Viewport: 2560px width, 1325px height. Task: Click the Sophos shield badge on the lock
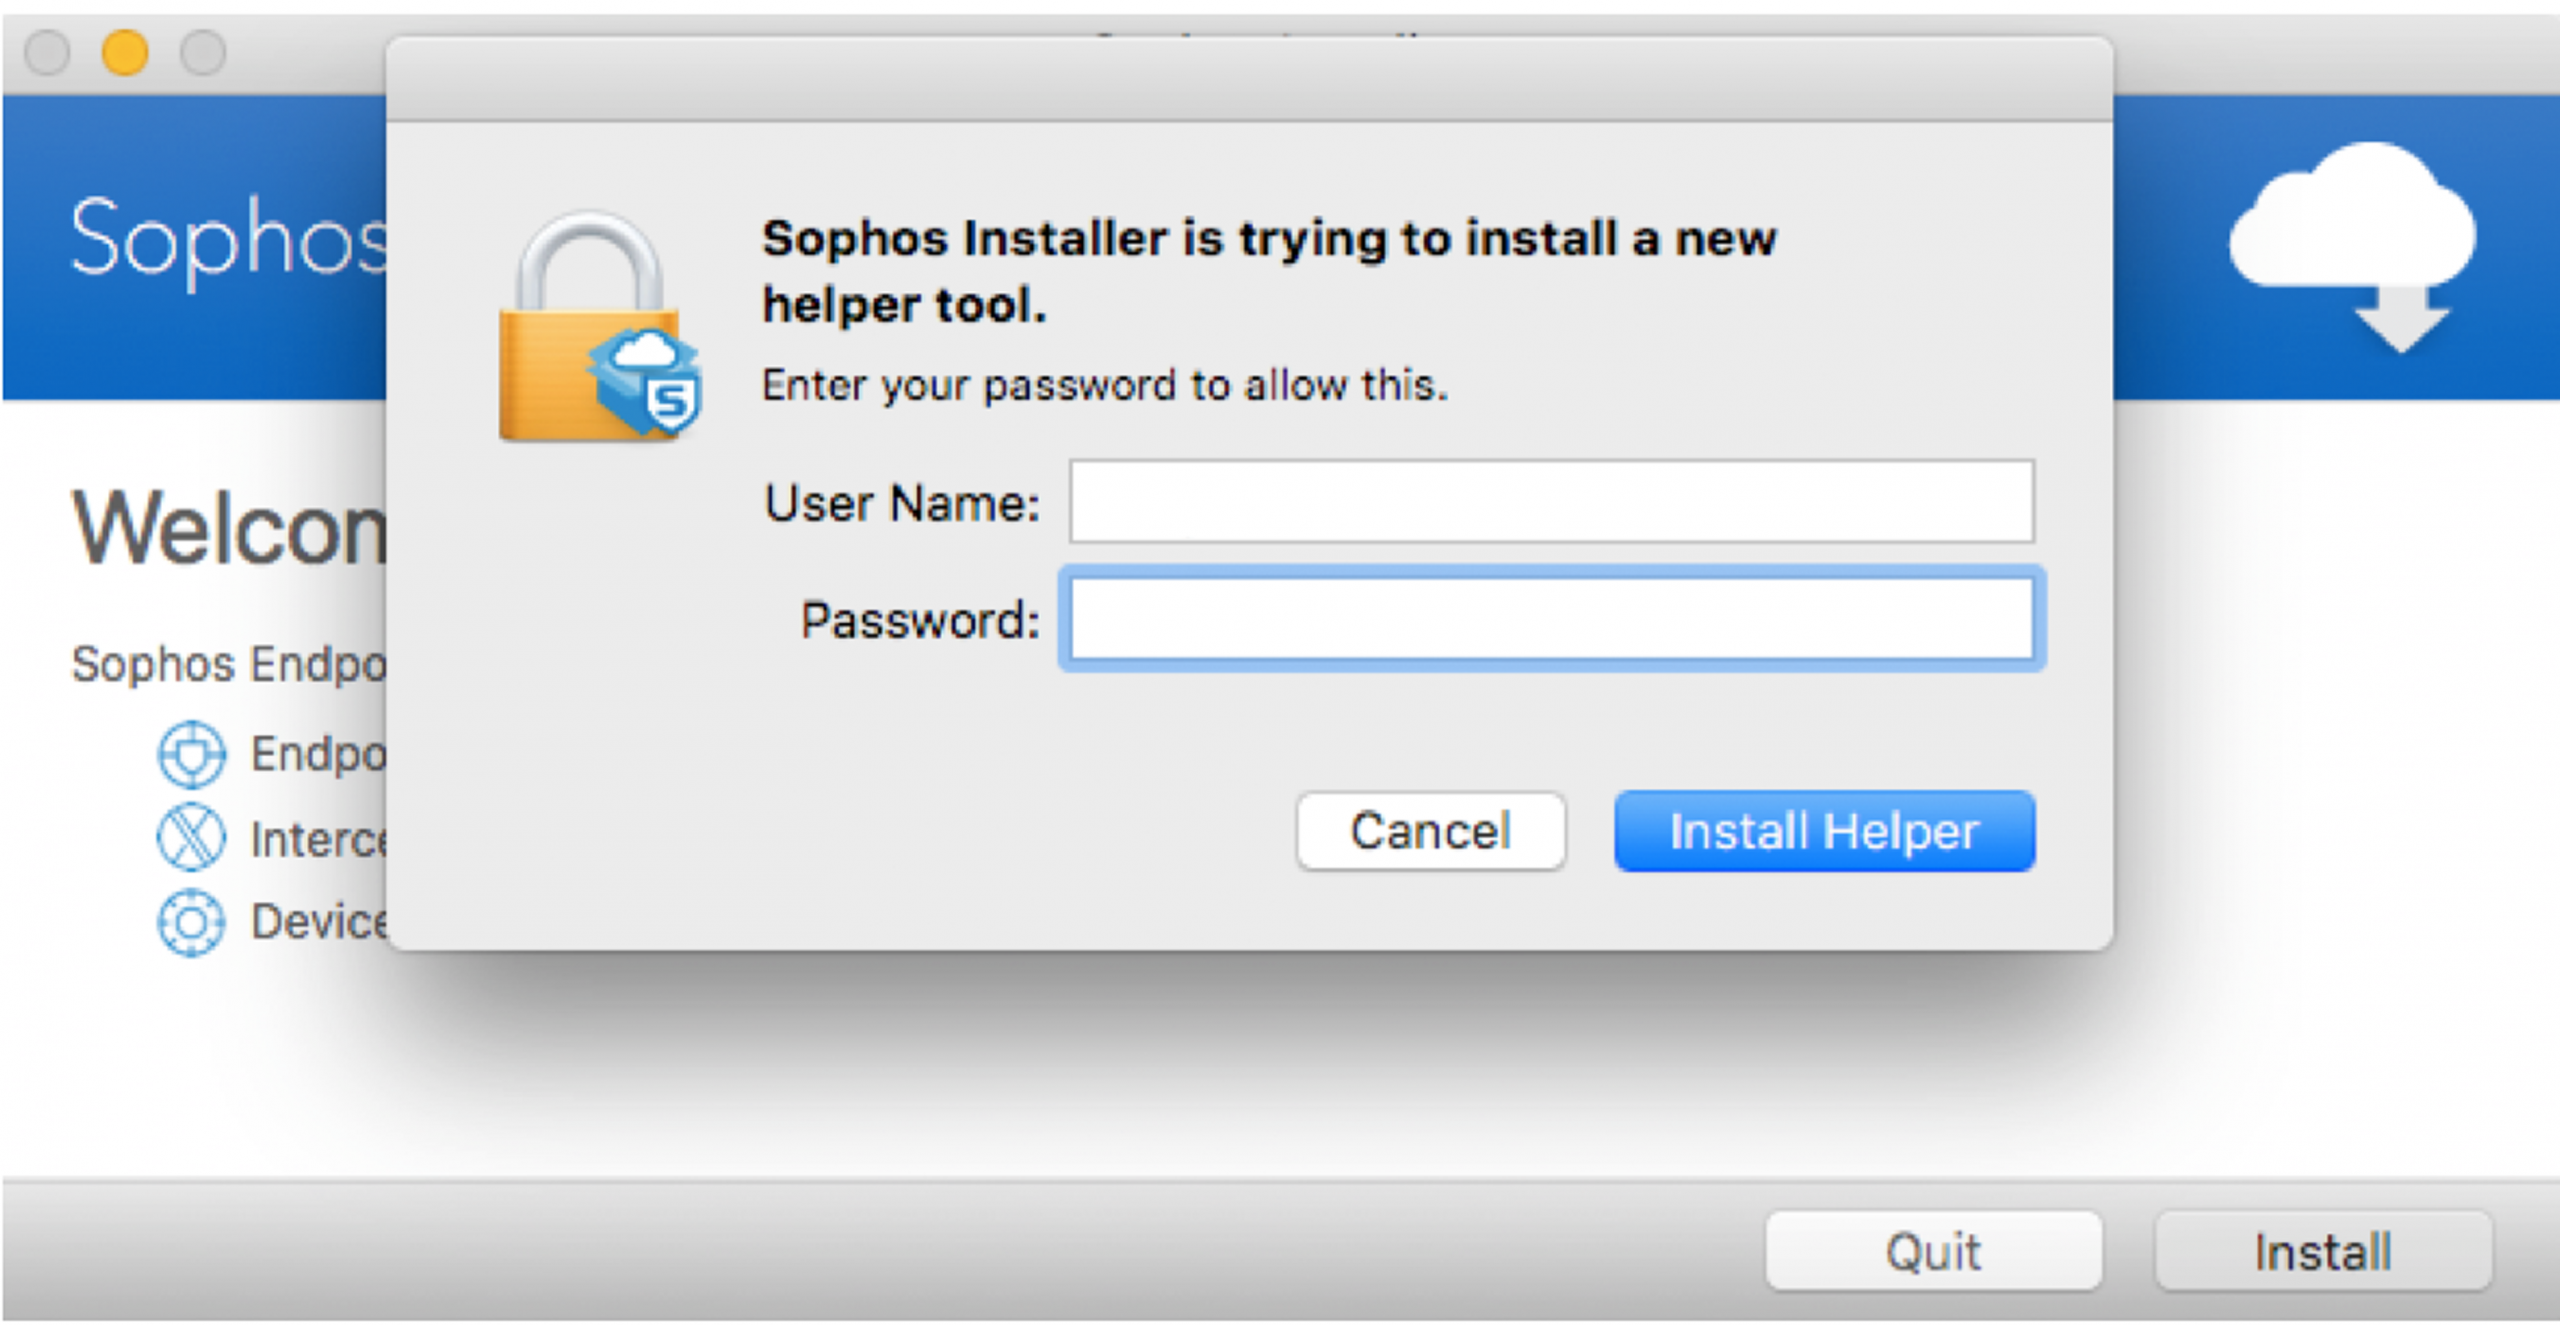click(x=647, y=385)
